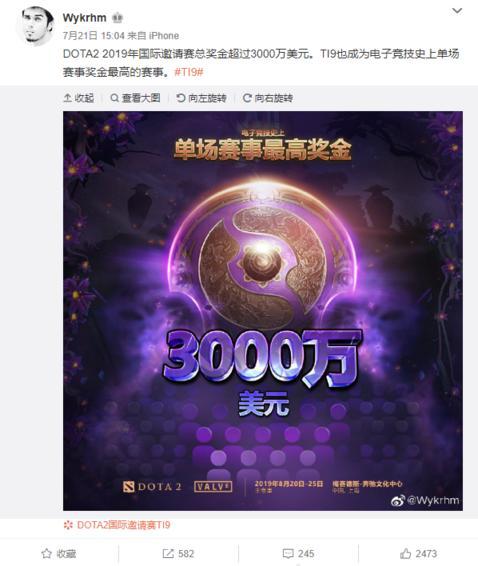Like the post with thumbs-up 2473
Viewport: 478px width, 566px height.
point(418,553)
